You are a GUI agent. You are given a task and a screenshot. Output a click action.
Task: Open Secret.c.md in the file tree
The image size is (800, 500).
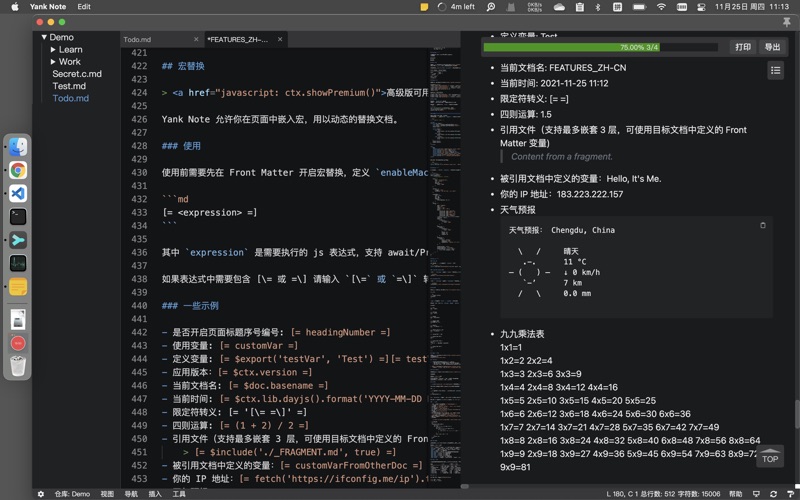click(77, 74)
